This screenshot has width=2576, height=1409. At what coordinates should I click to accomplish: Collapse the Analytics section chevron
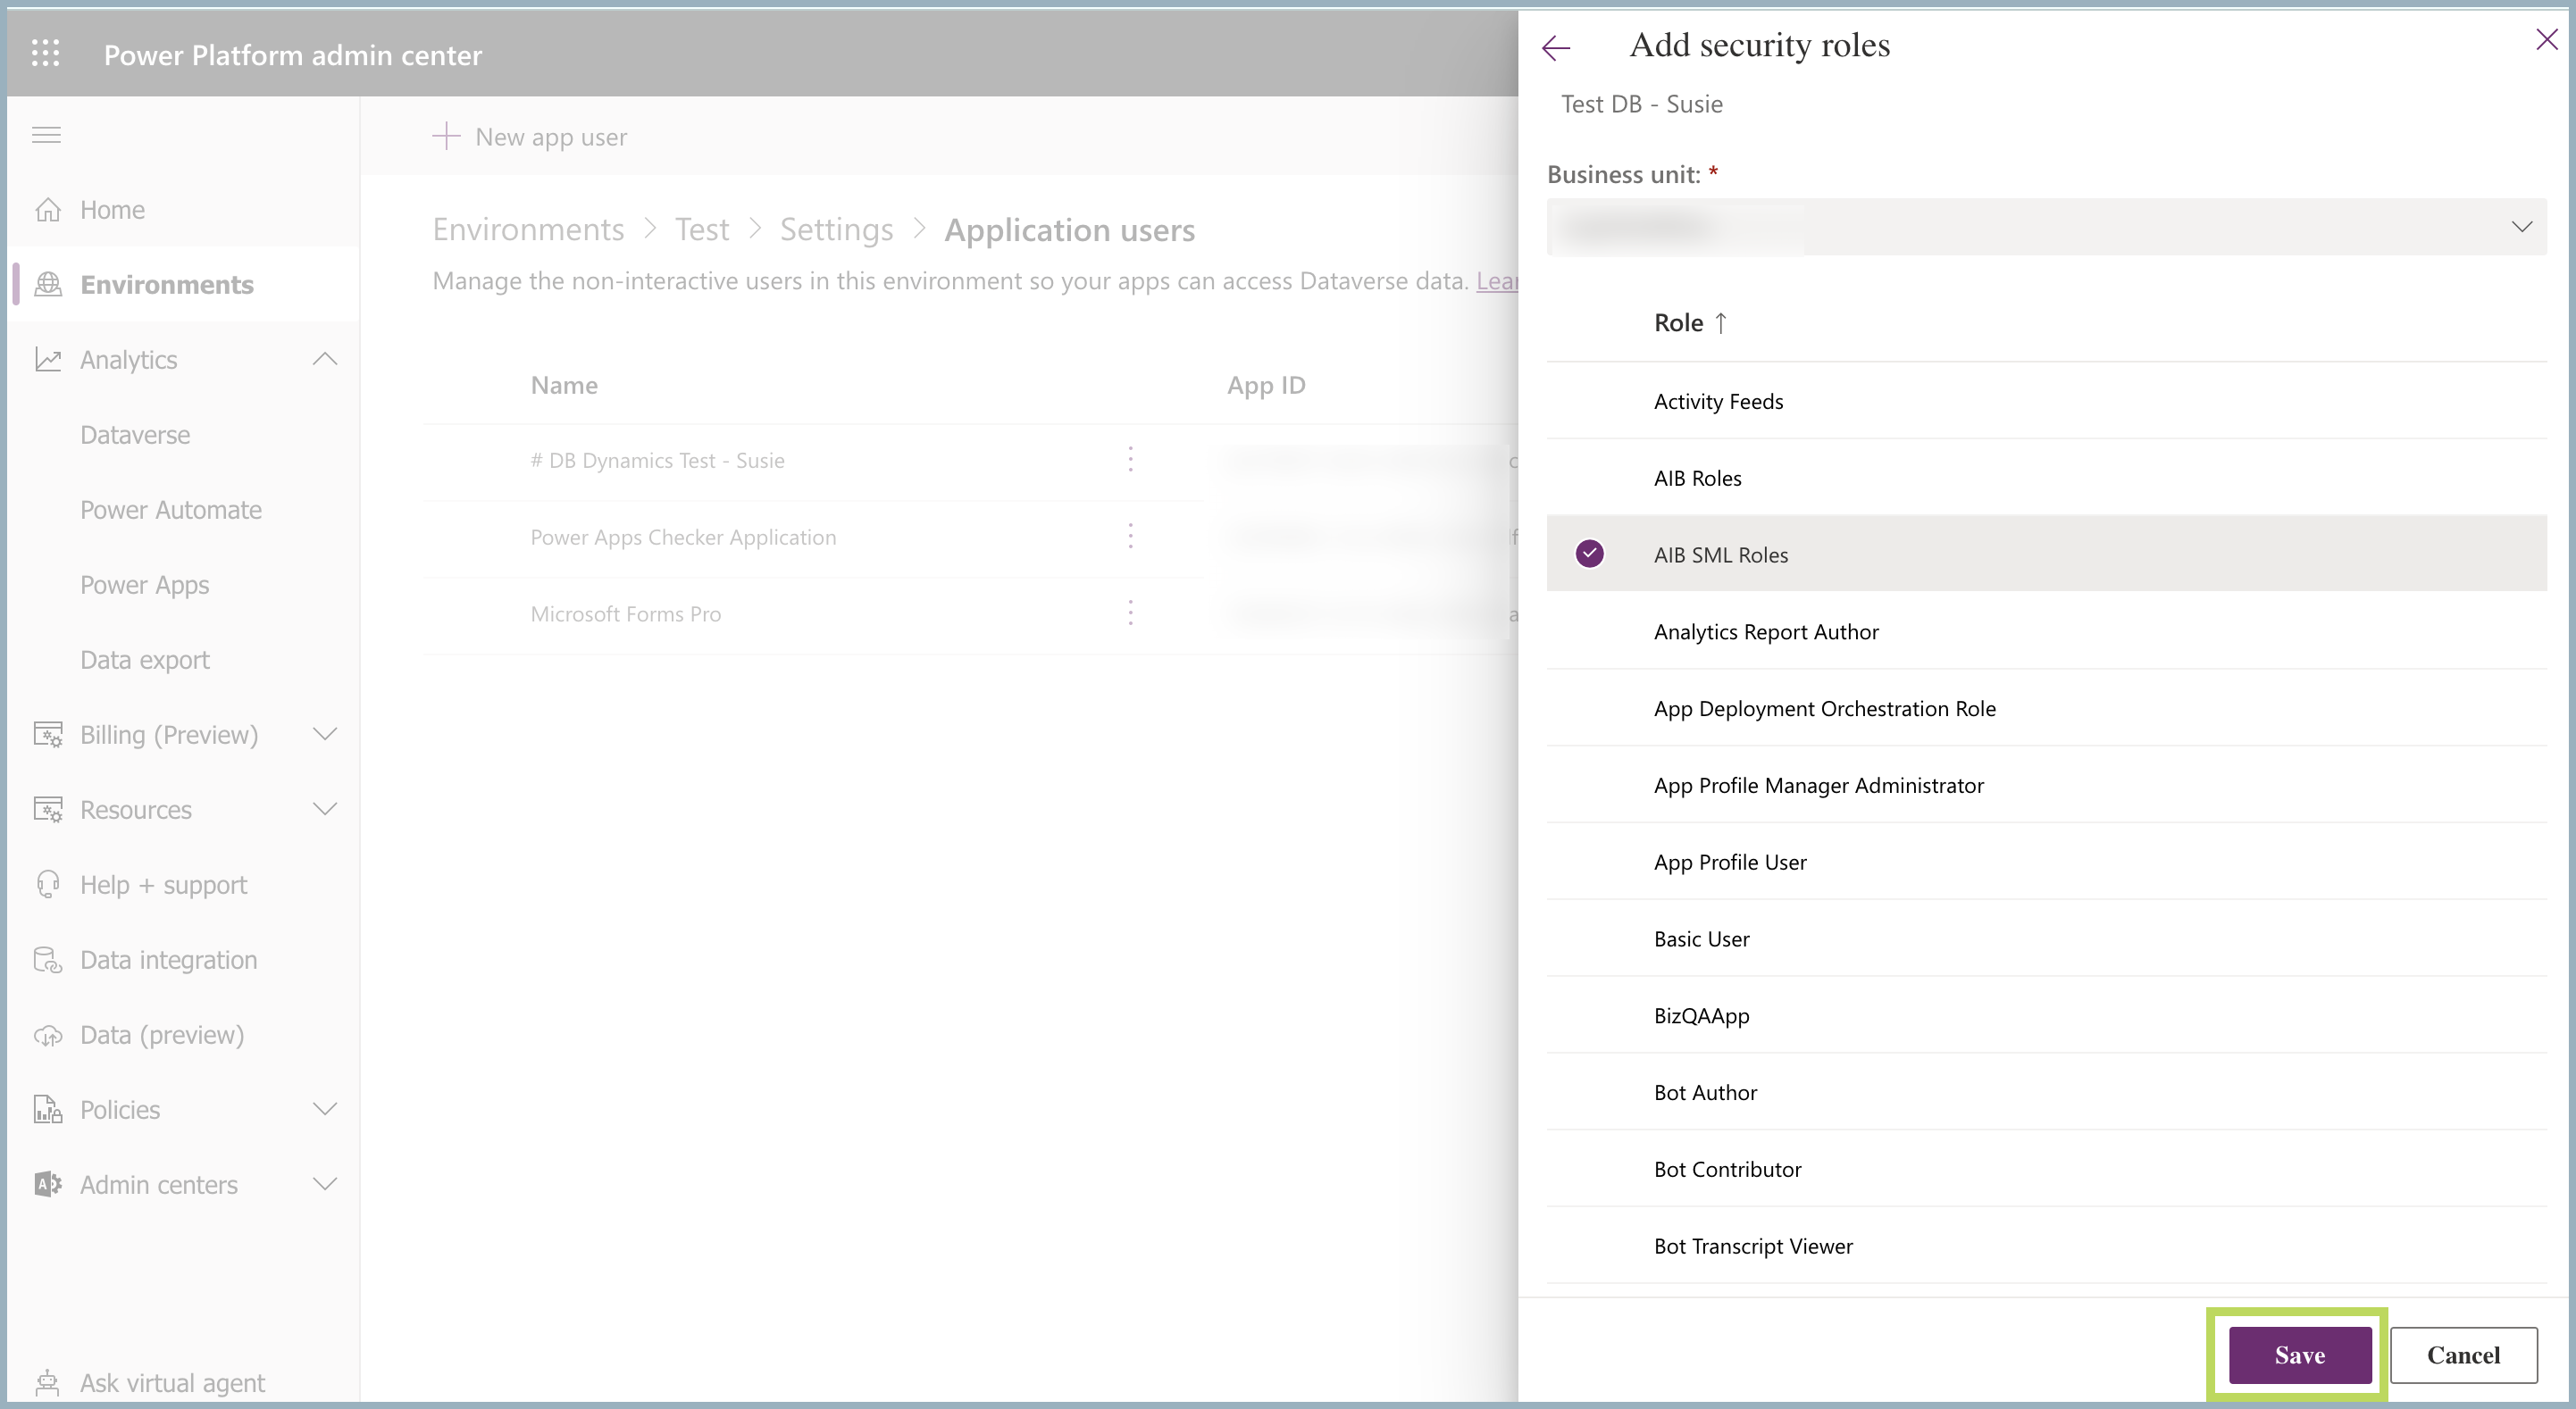point(325,359)
